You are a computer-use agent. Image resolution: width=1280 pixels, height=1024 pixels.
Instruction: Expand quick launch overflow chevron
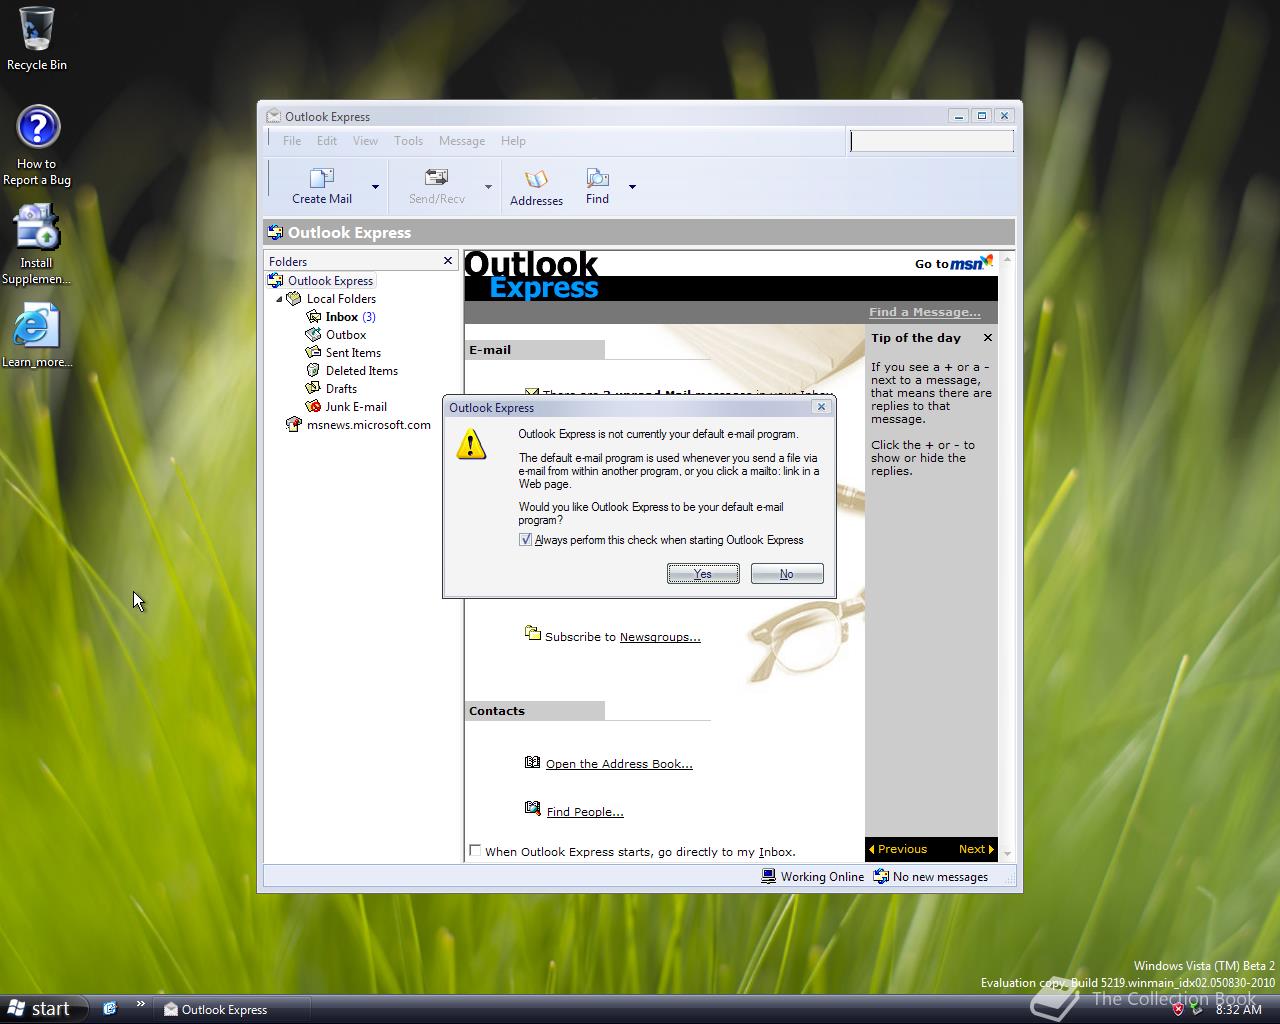tap(140, 1004)
